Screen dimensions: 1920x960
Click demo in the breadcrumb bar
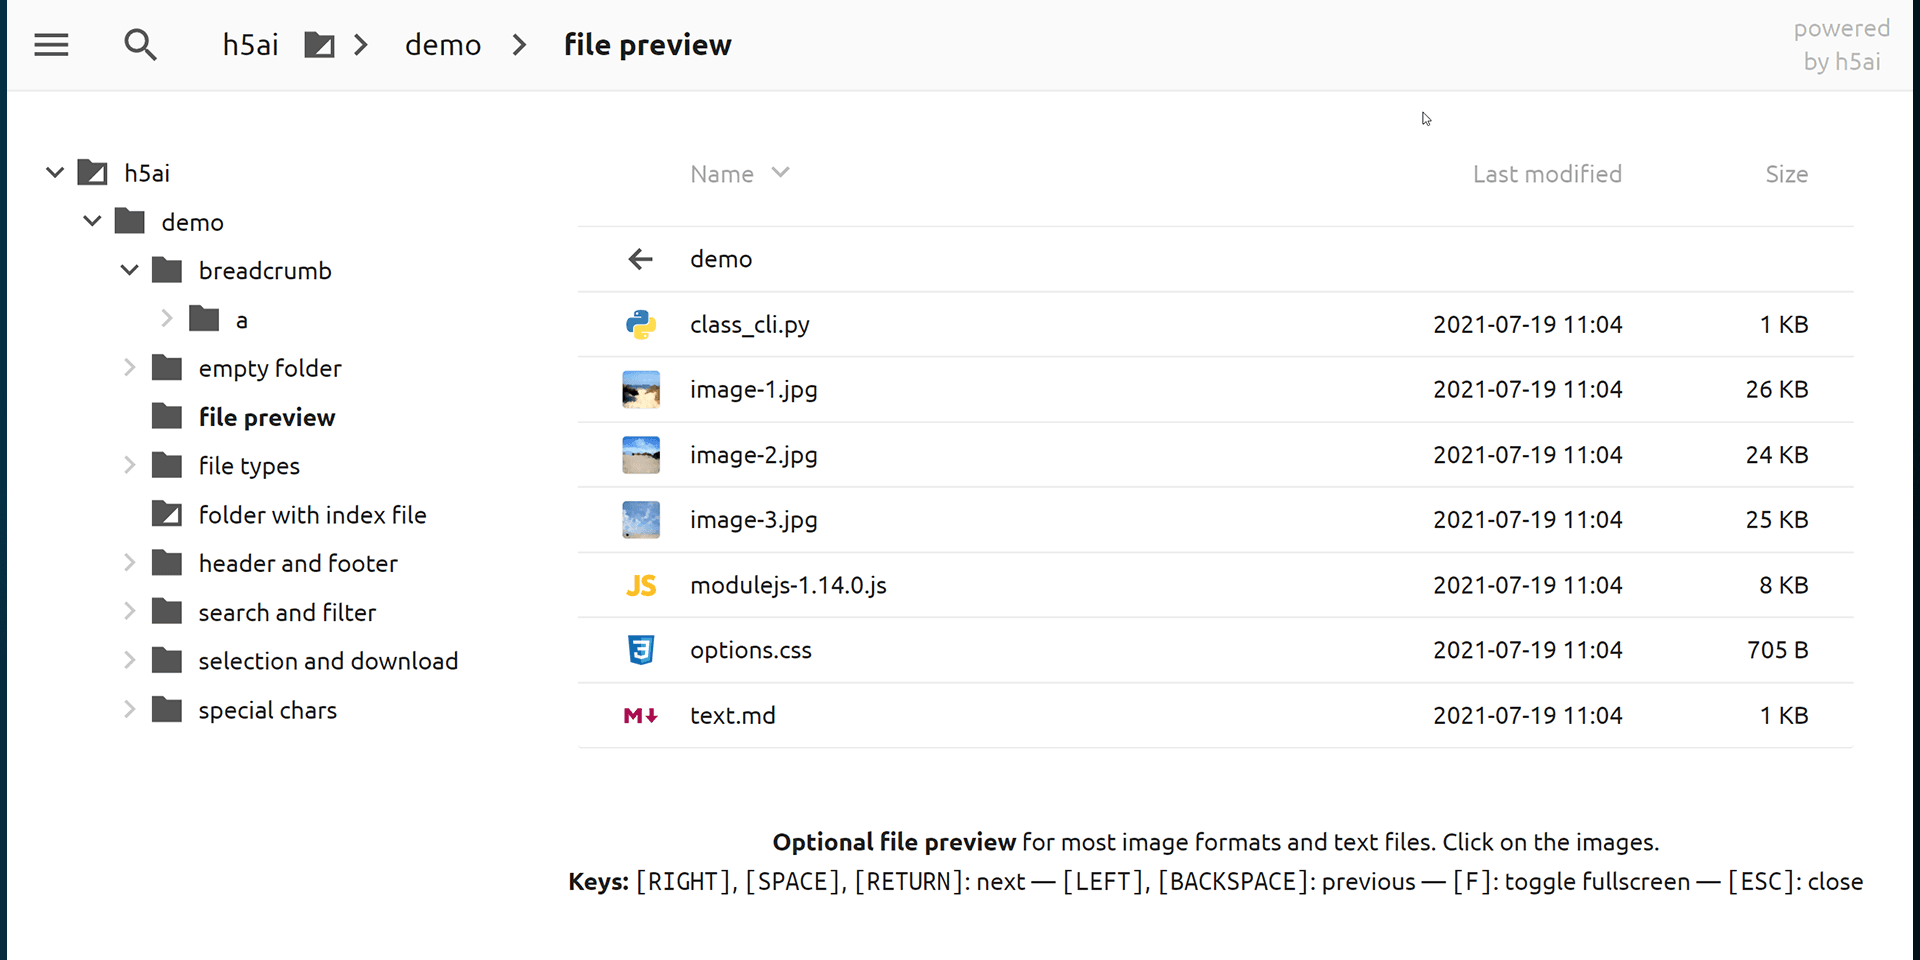coord(443,44)
